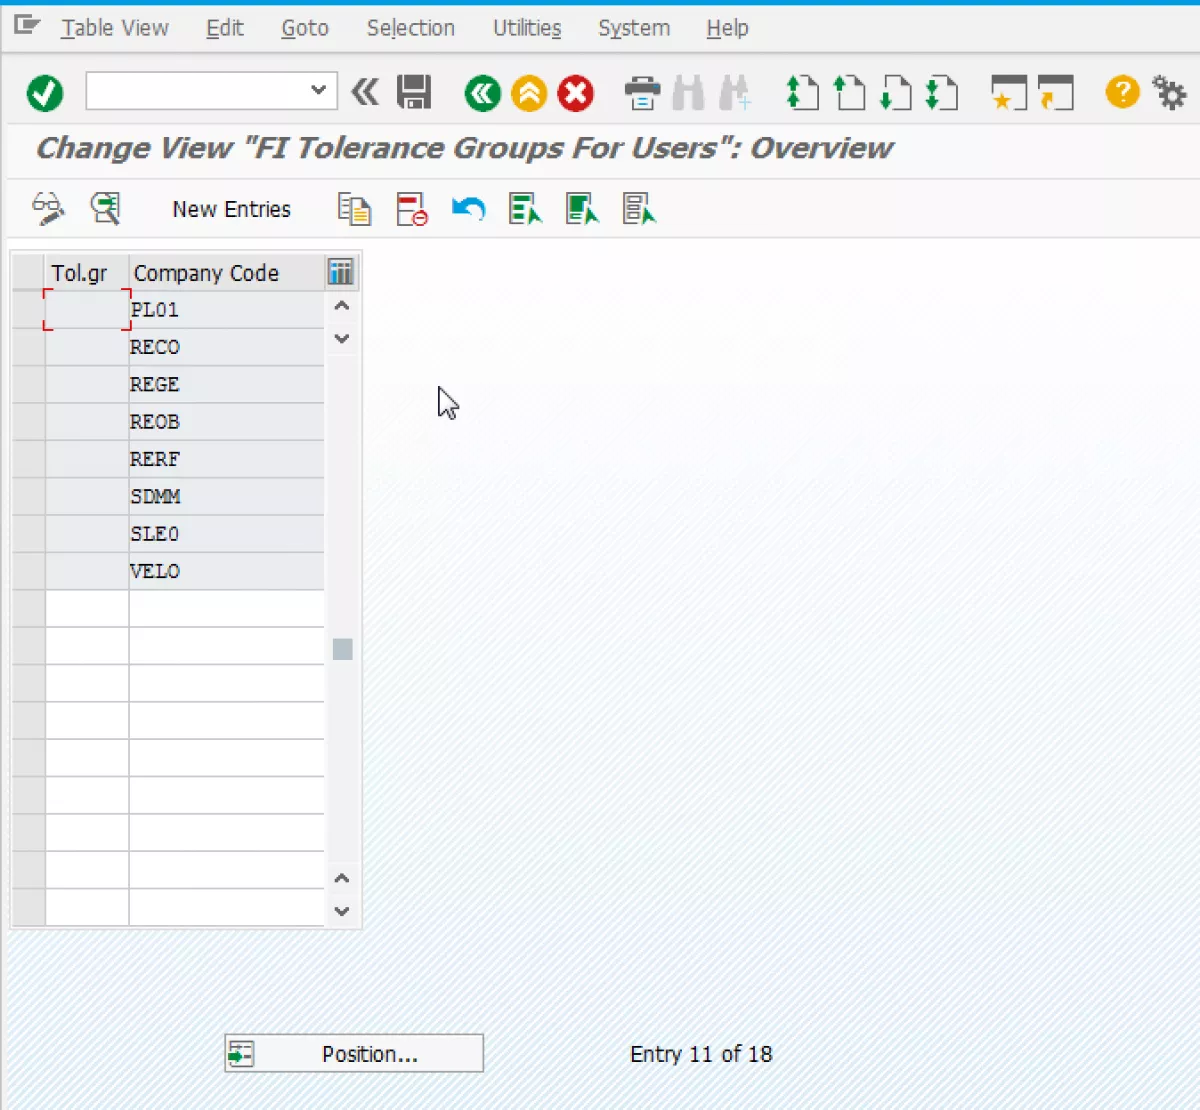This screenshot has width=1200, height=1110.
Task: Save using the floppy disk icon
Action: 414,92
